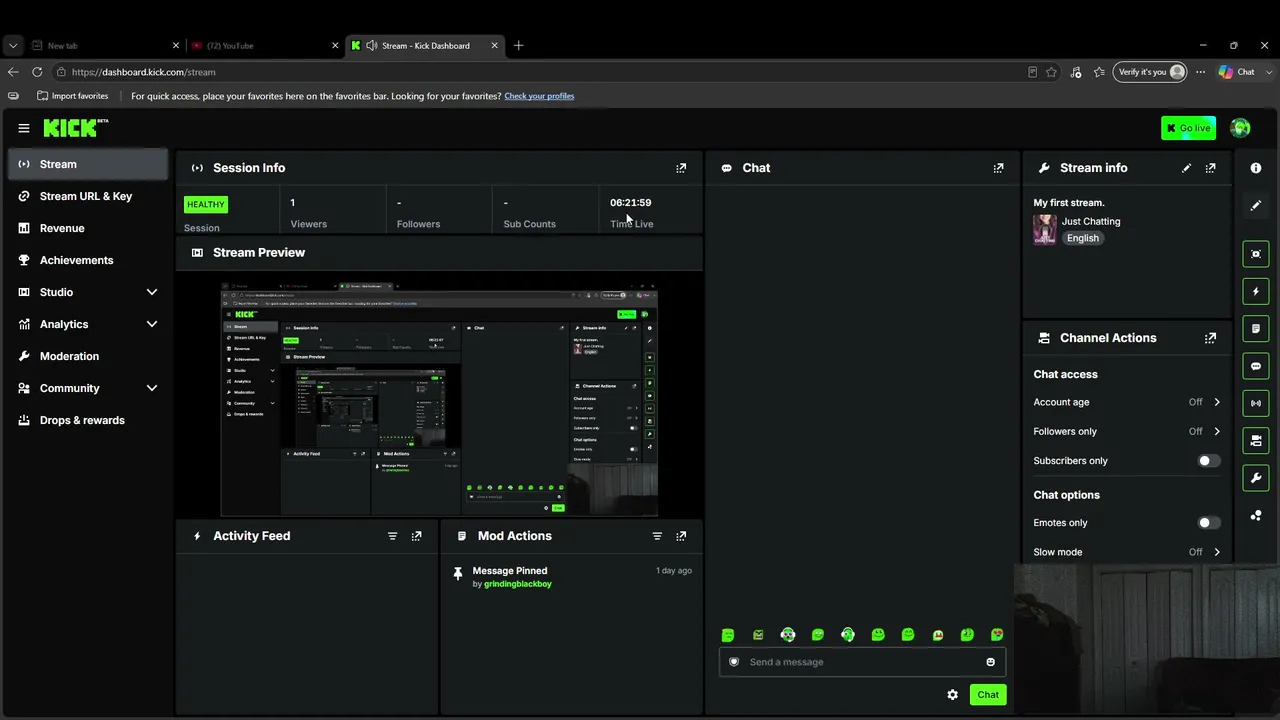Image resolution: width=1280 pixels, height=720 pixels.
Task: Go back in browser
Action: point(13,72)
